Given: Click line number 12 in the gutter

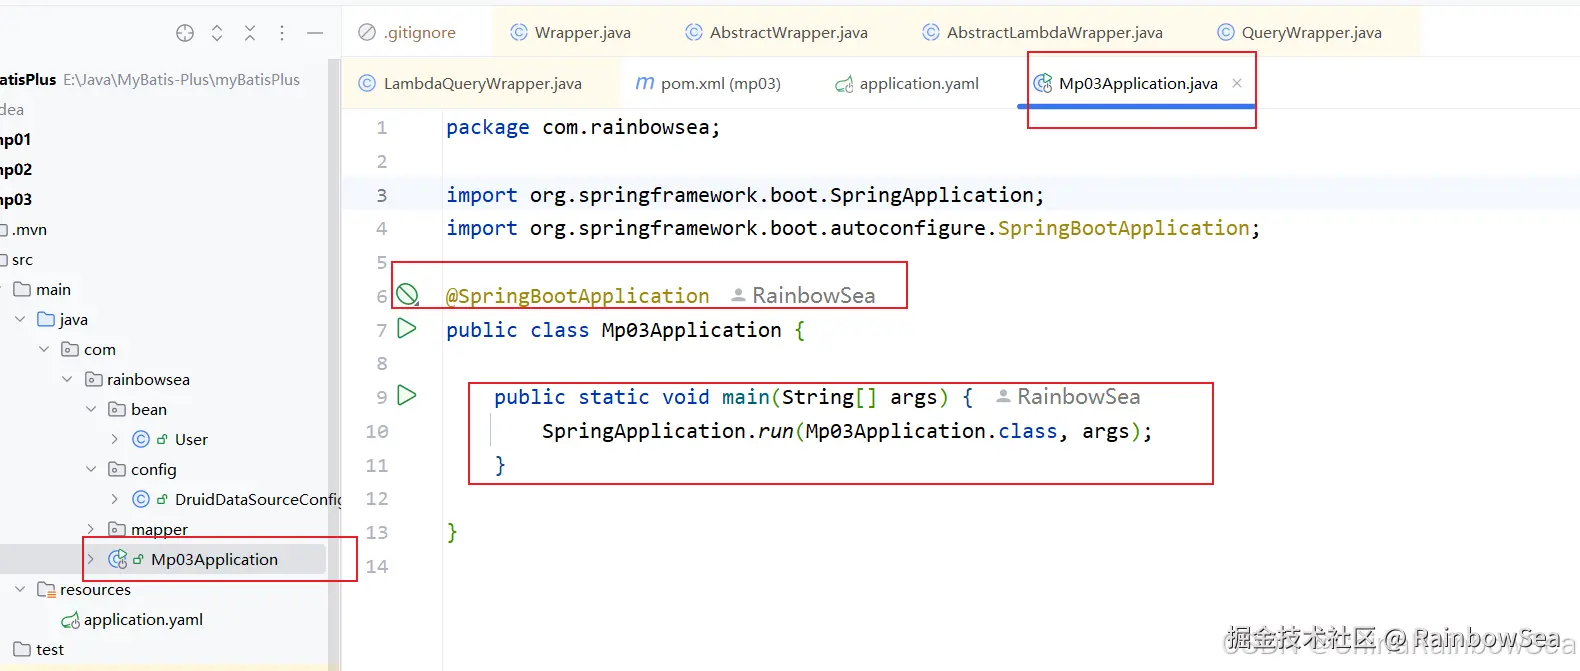Looking at the screenshot, I should (x=376, y=498).
